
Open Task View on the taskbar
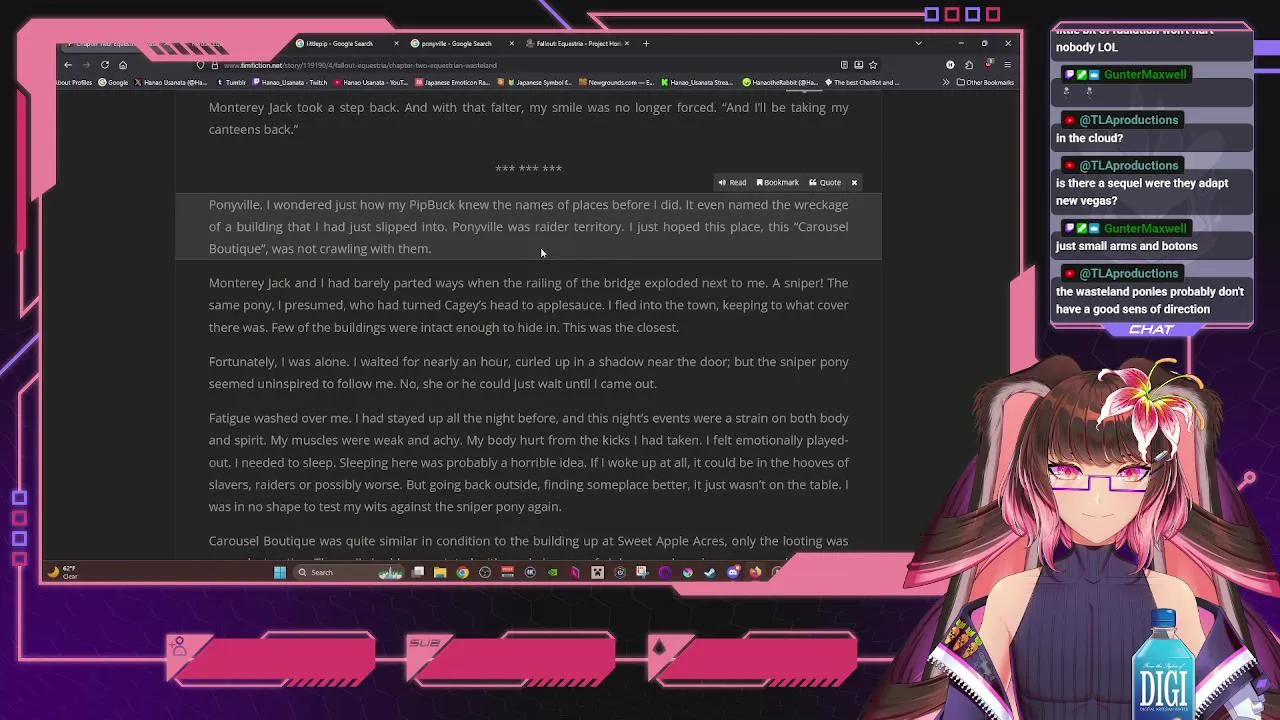[x=417, y=572]
